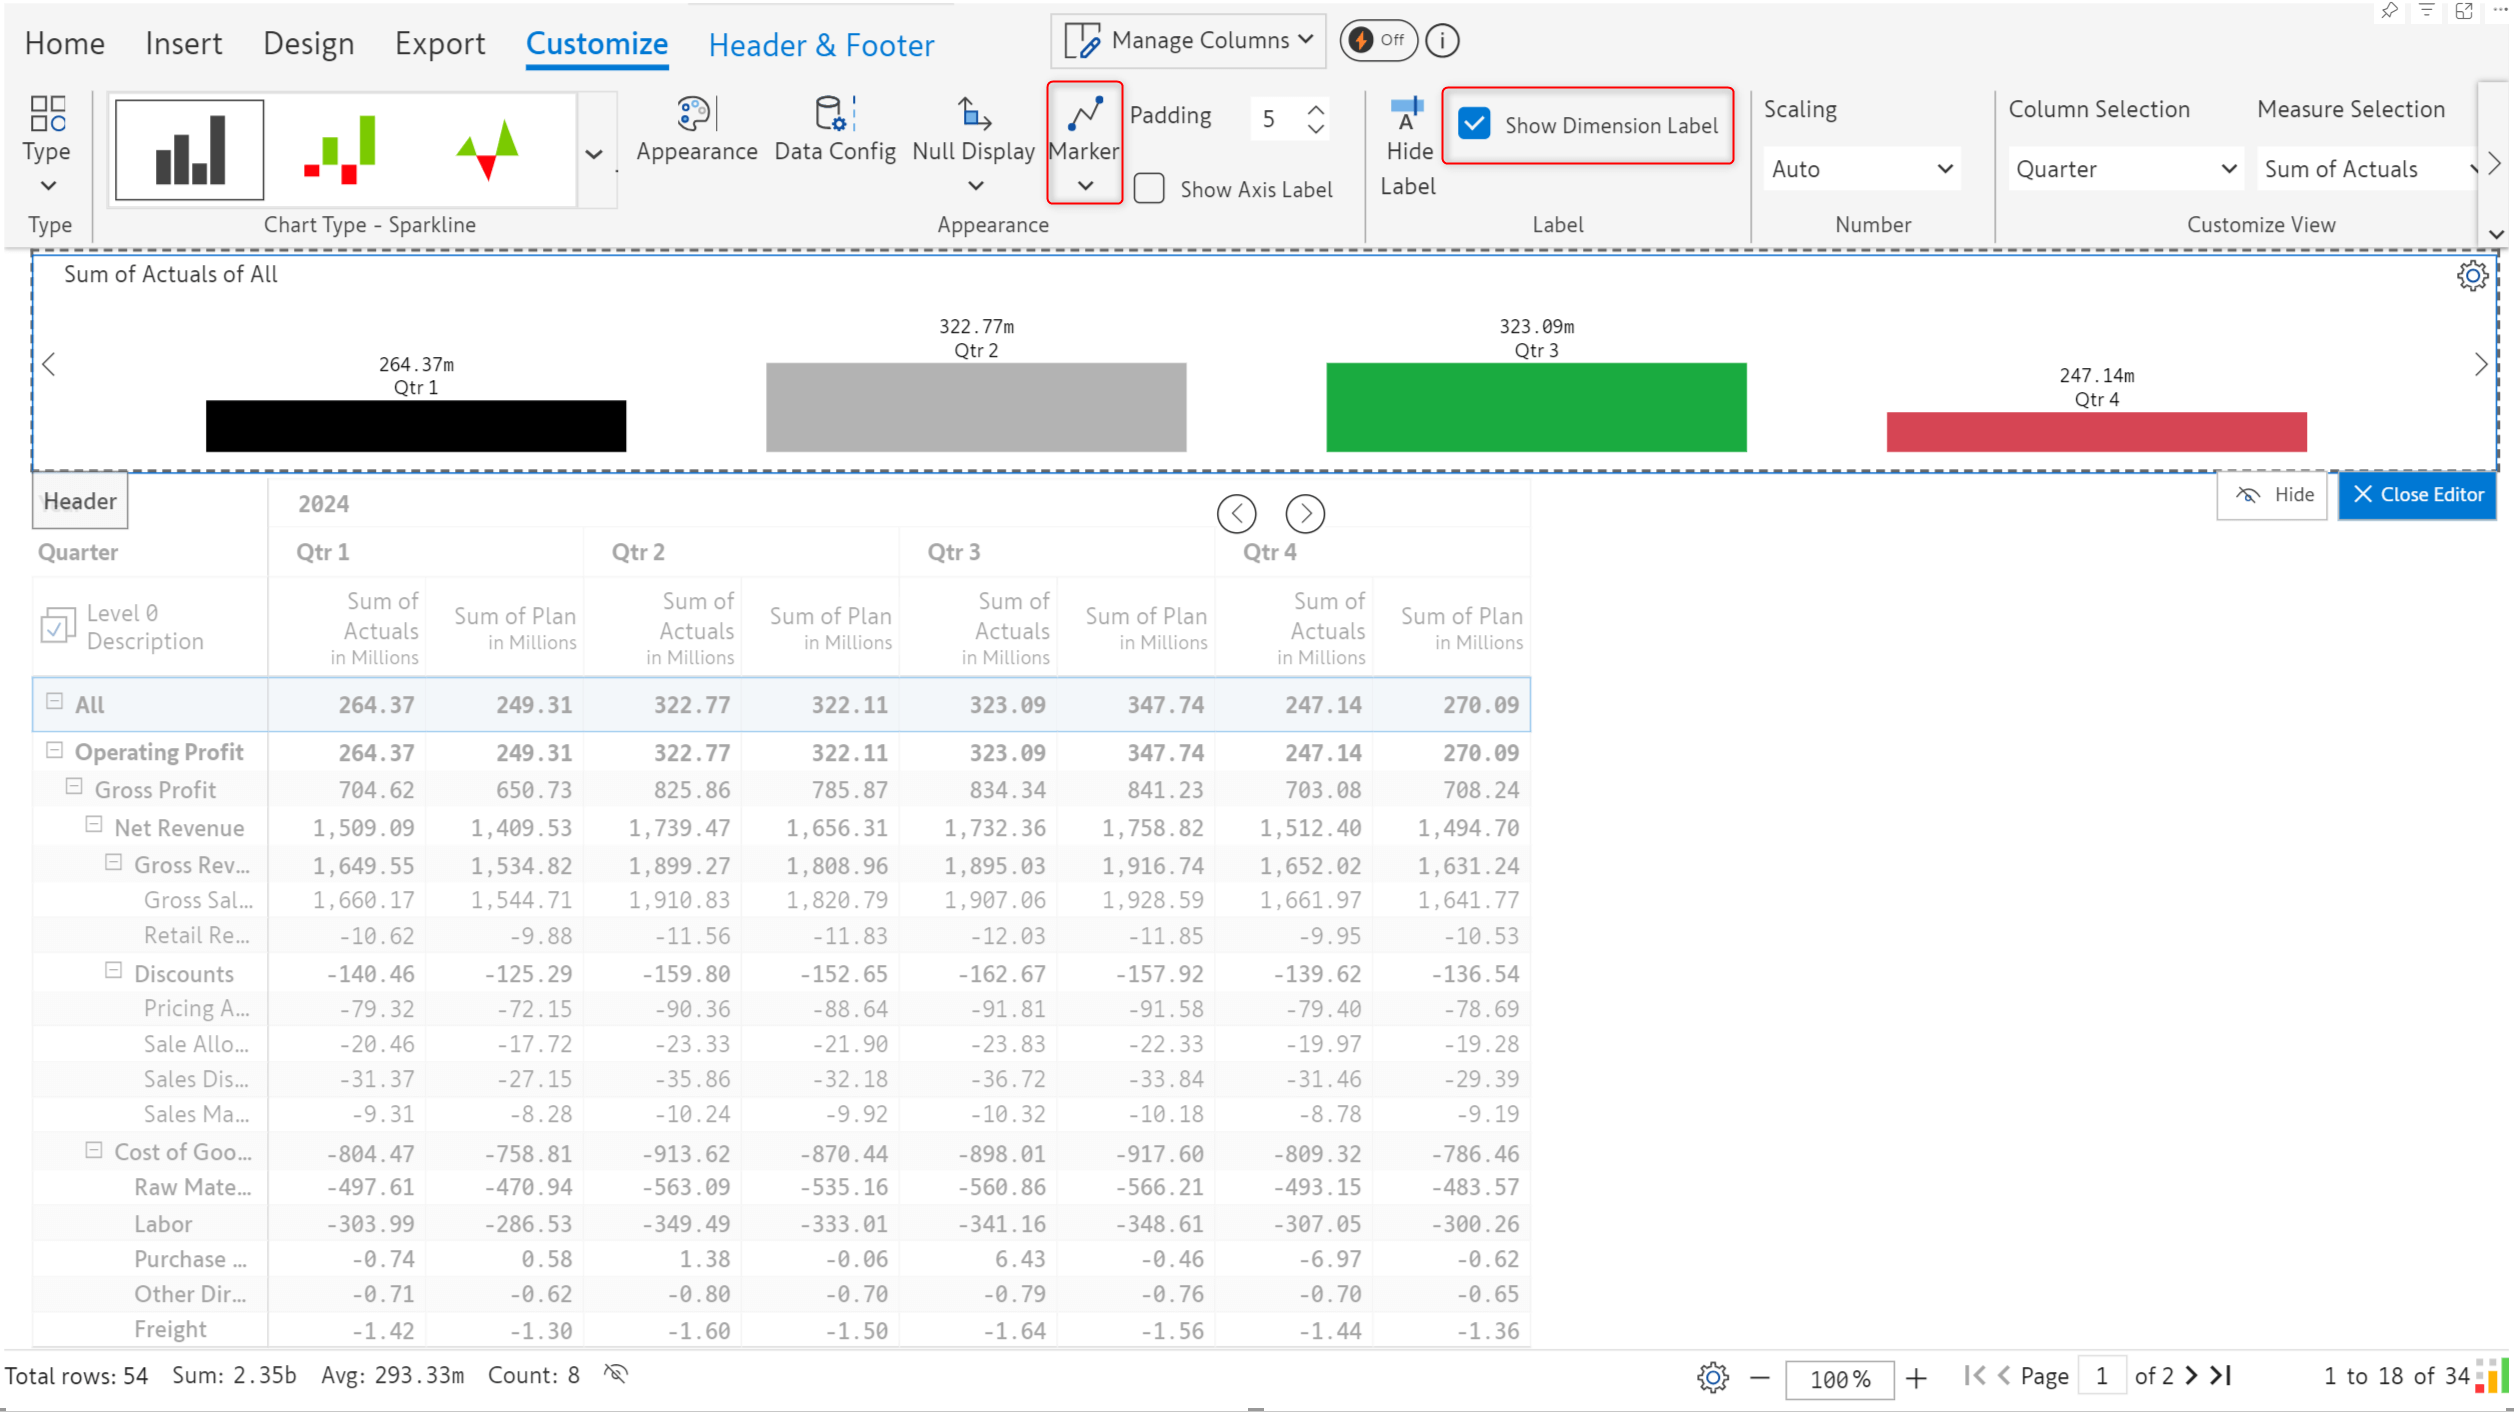Image resolution: width=2514 pixels, height=1412 pixels.
Task: Click the Hide button
Action: click(2272, 494)
